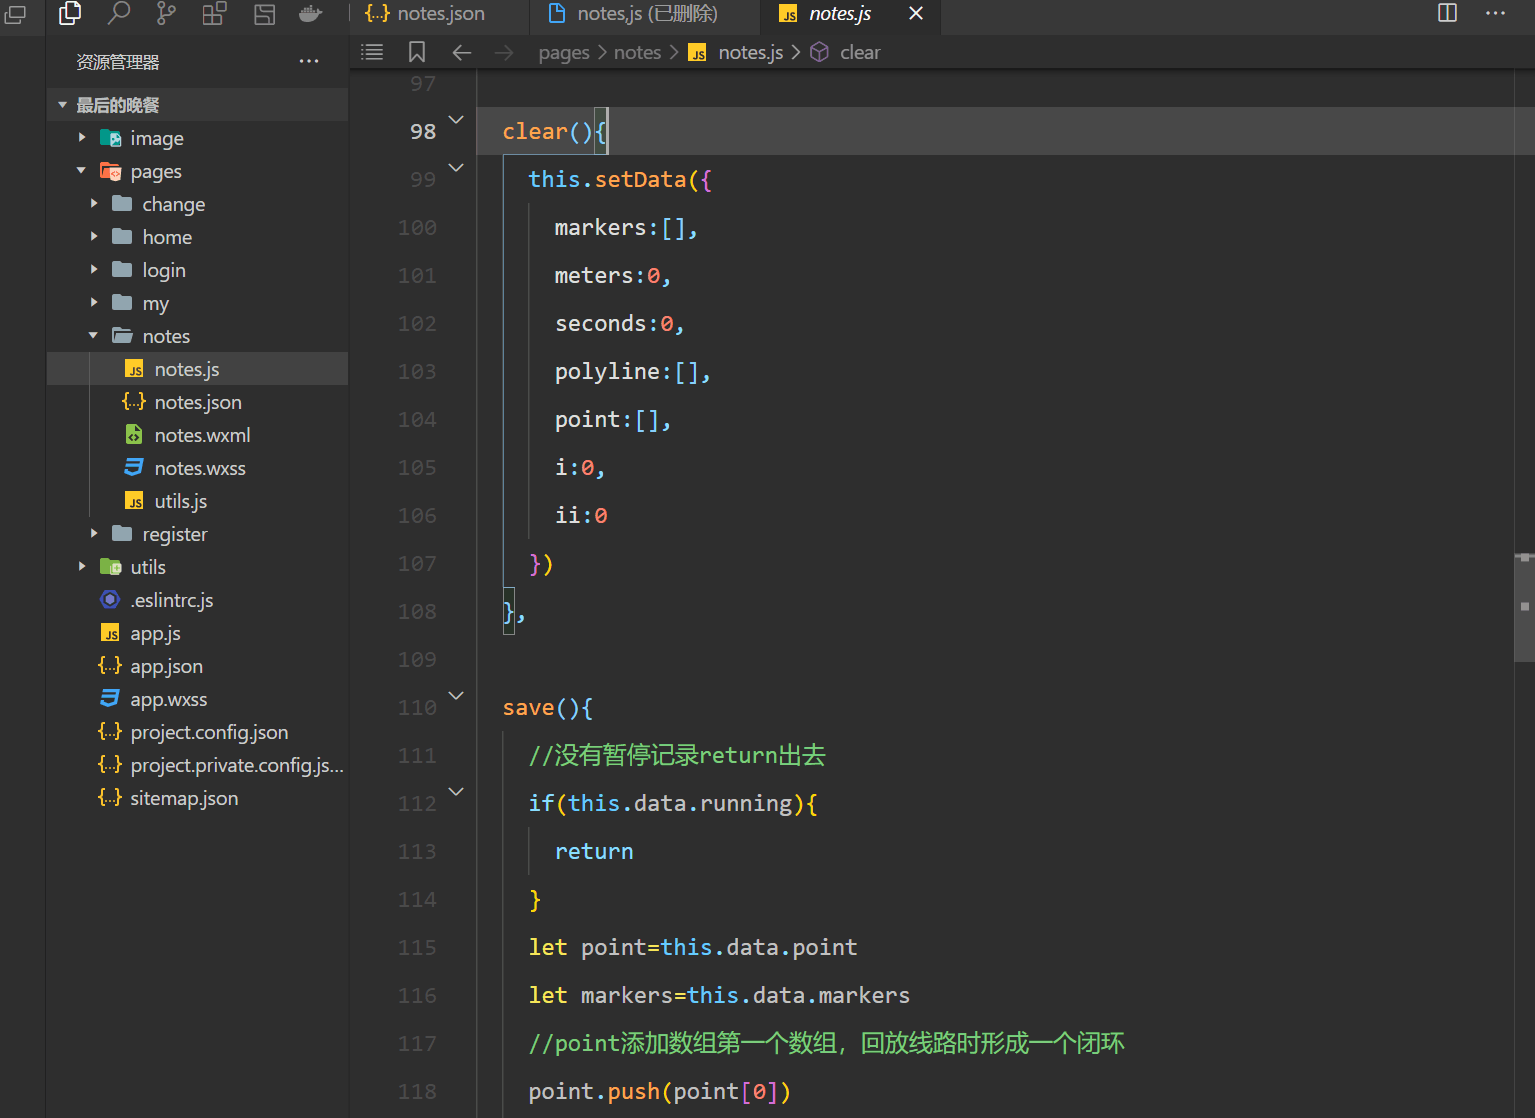This screenshot has width=1535, height=1118.
Task: Switch to the notes.json tab
Action: (440, 14)
